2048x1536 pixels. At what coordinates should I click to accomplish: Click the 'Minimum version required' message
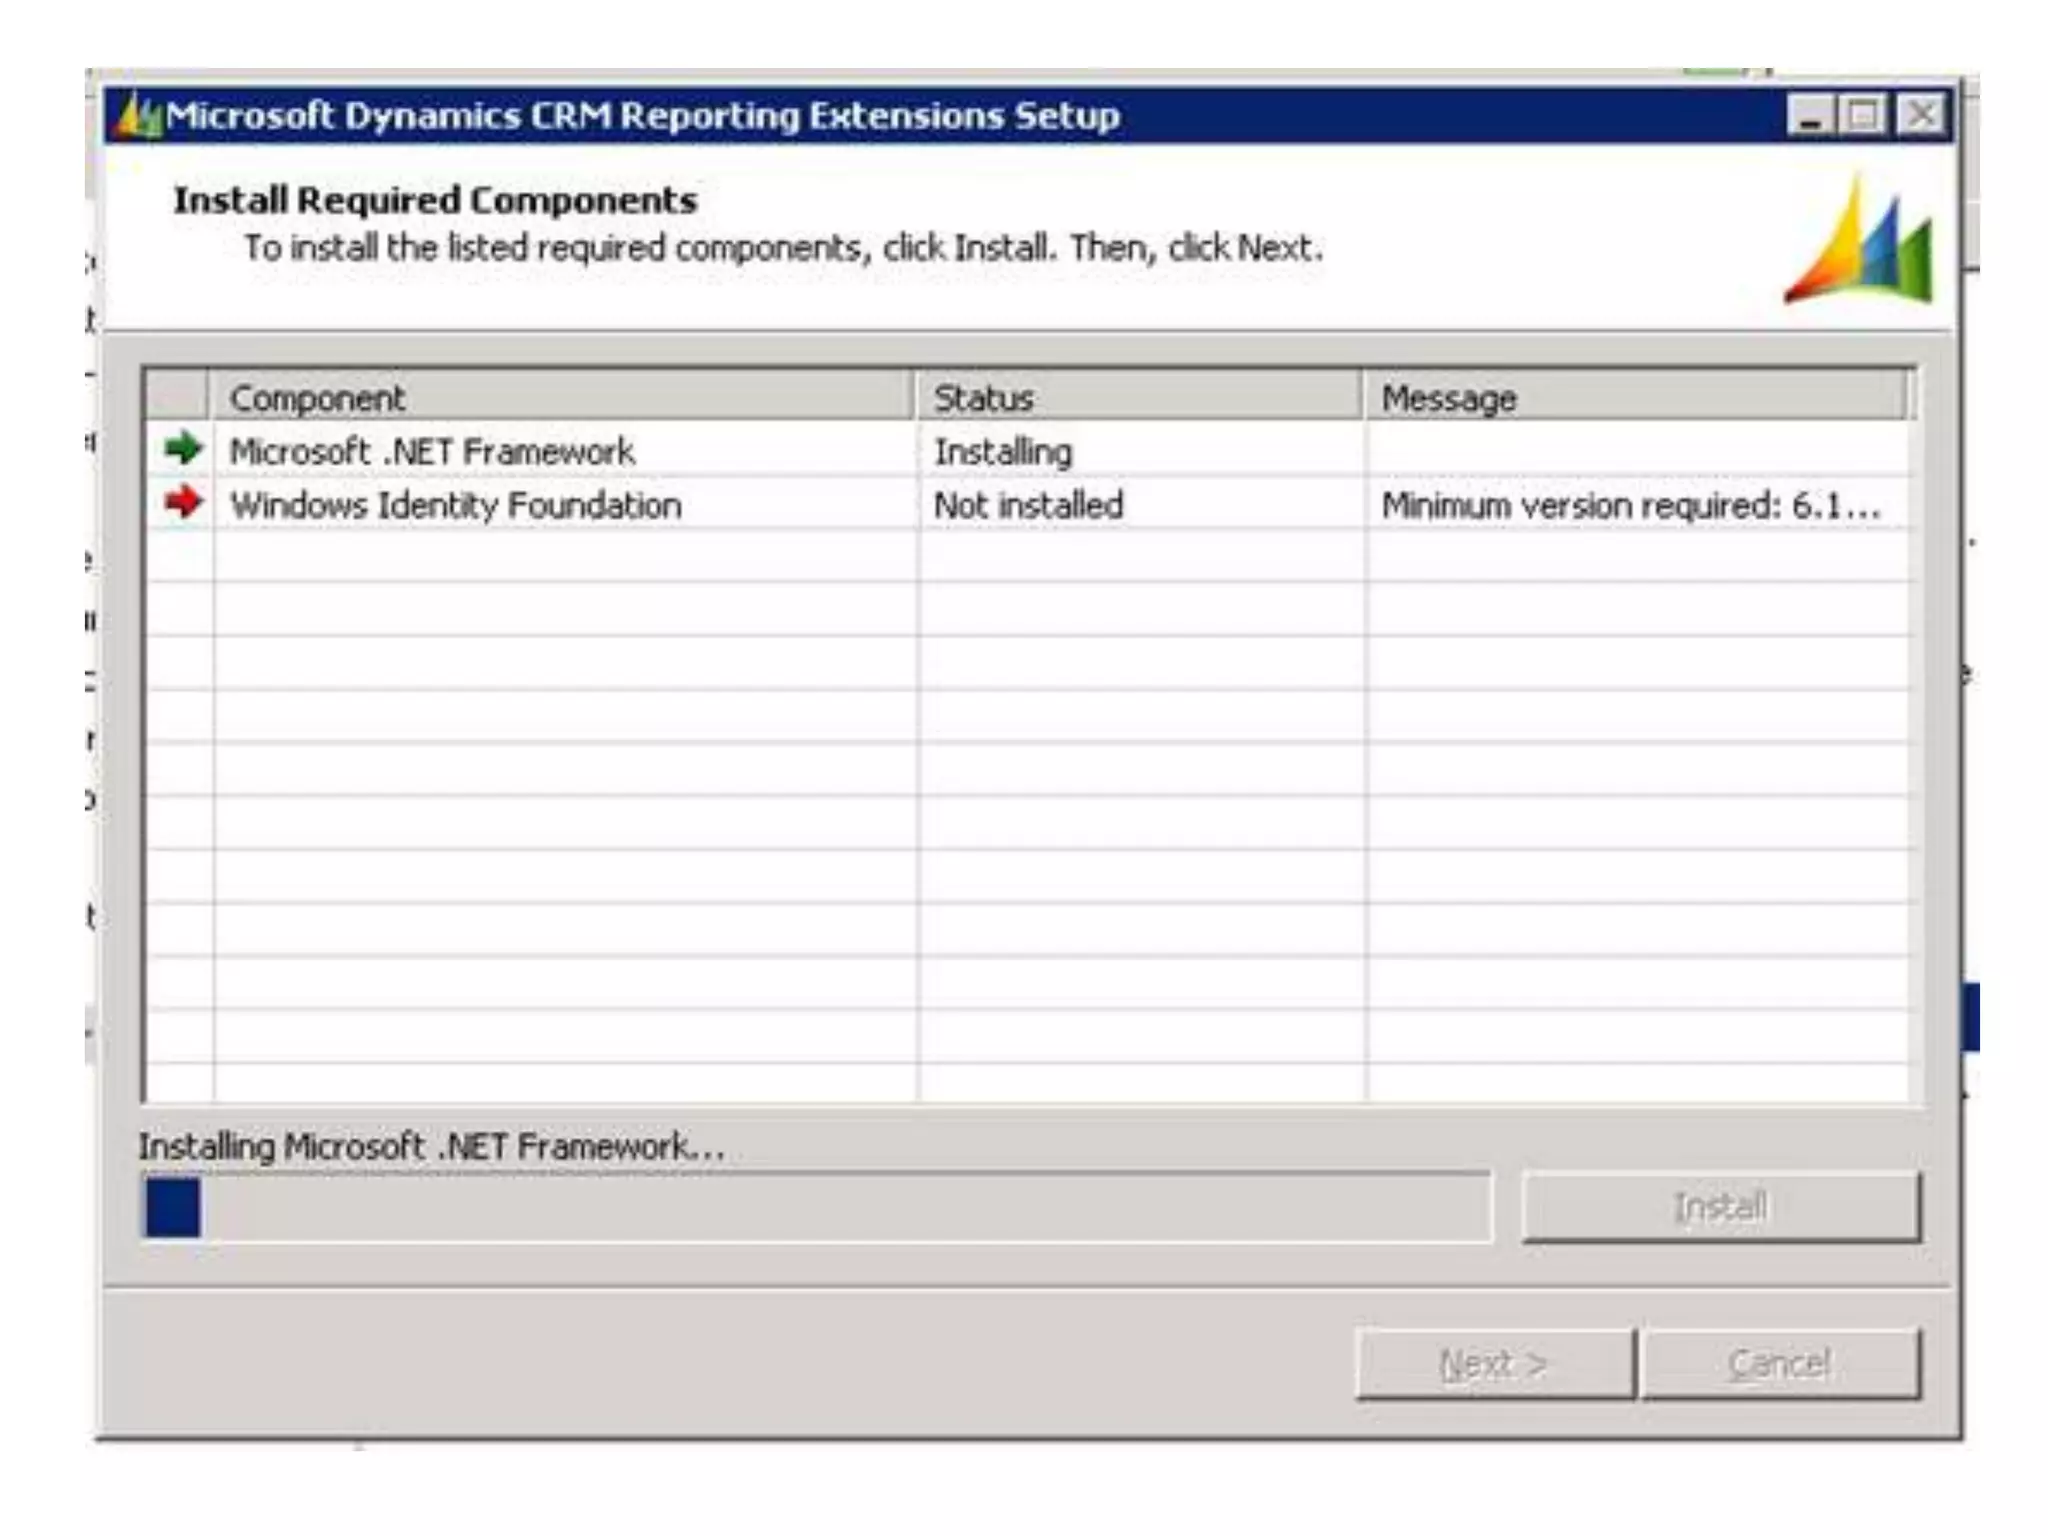pyautogui.click(x=1630, y=505)
